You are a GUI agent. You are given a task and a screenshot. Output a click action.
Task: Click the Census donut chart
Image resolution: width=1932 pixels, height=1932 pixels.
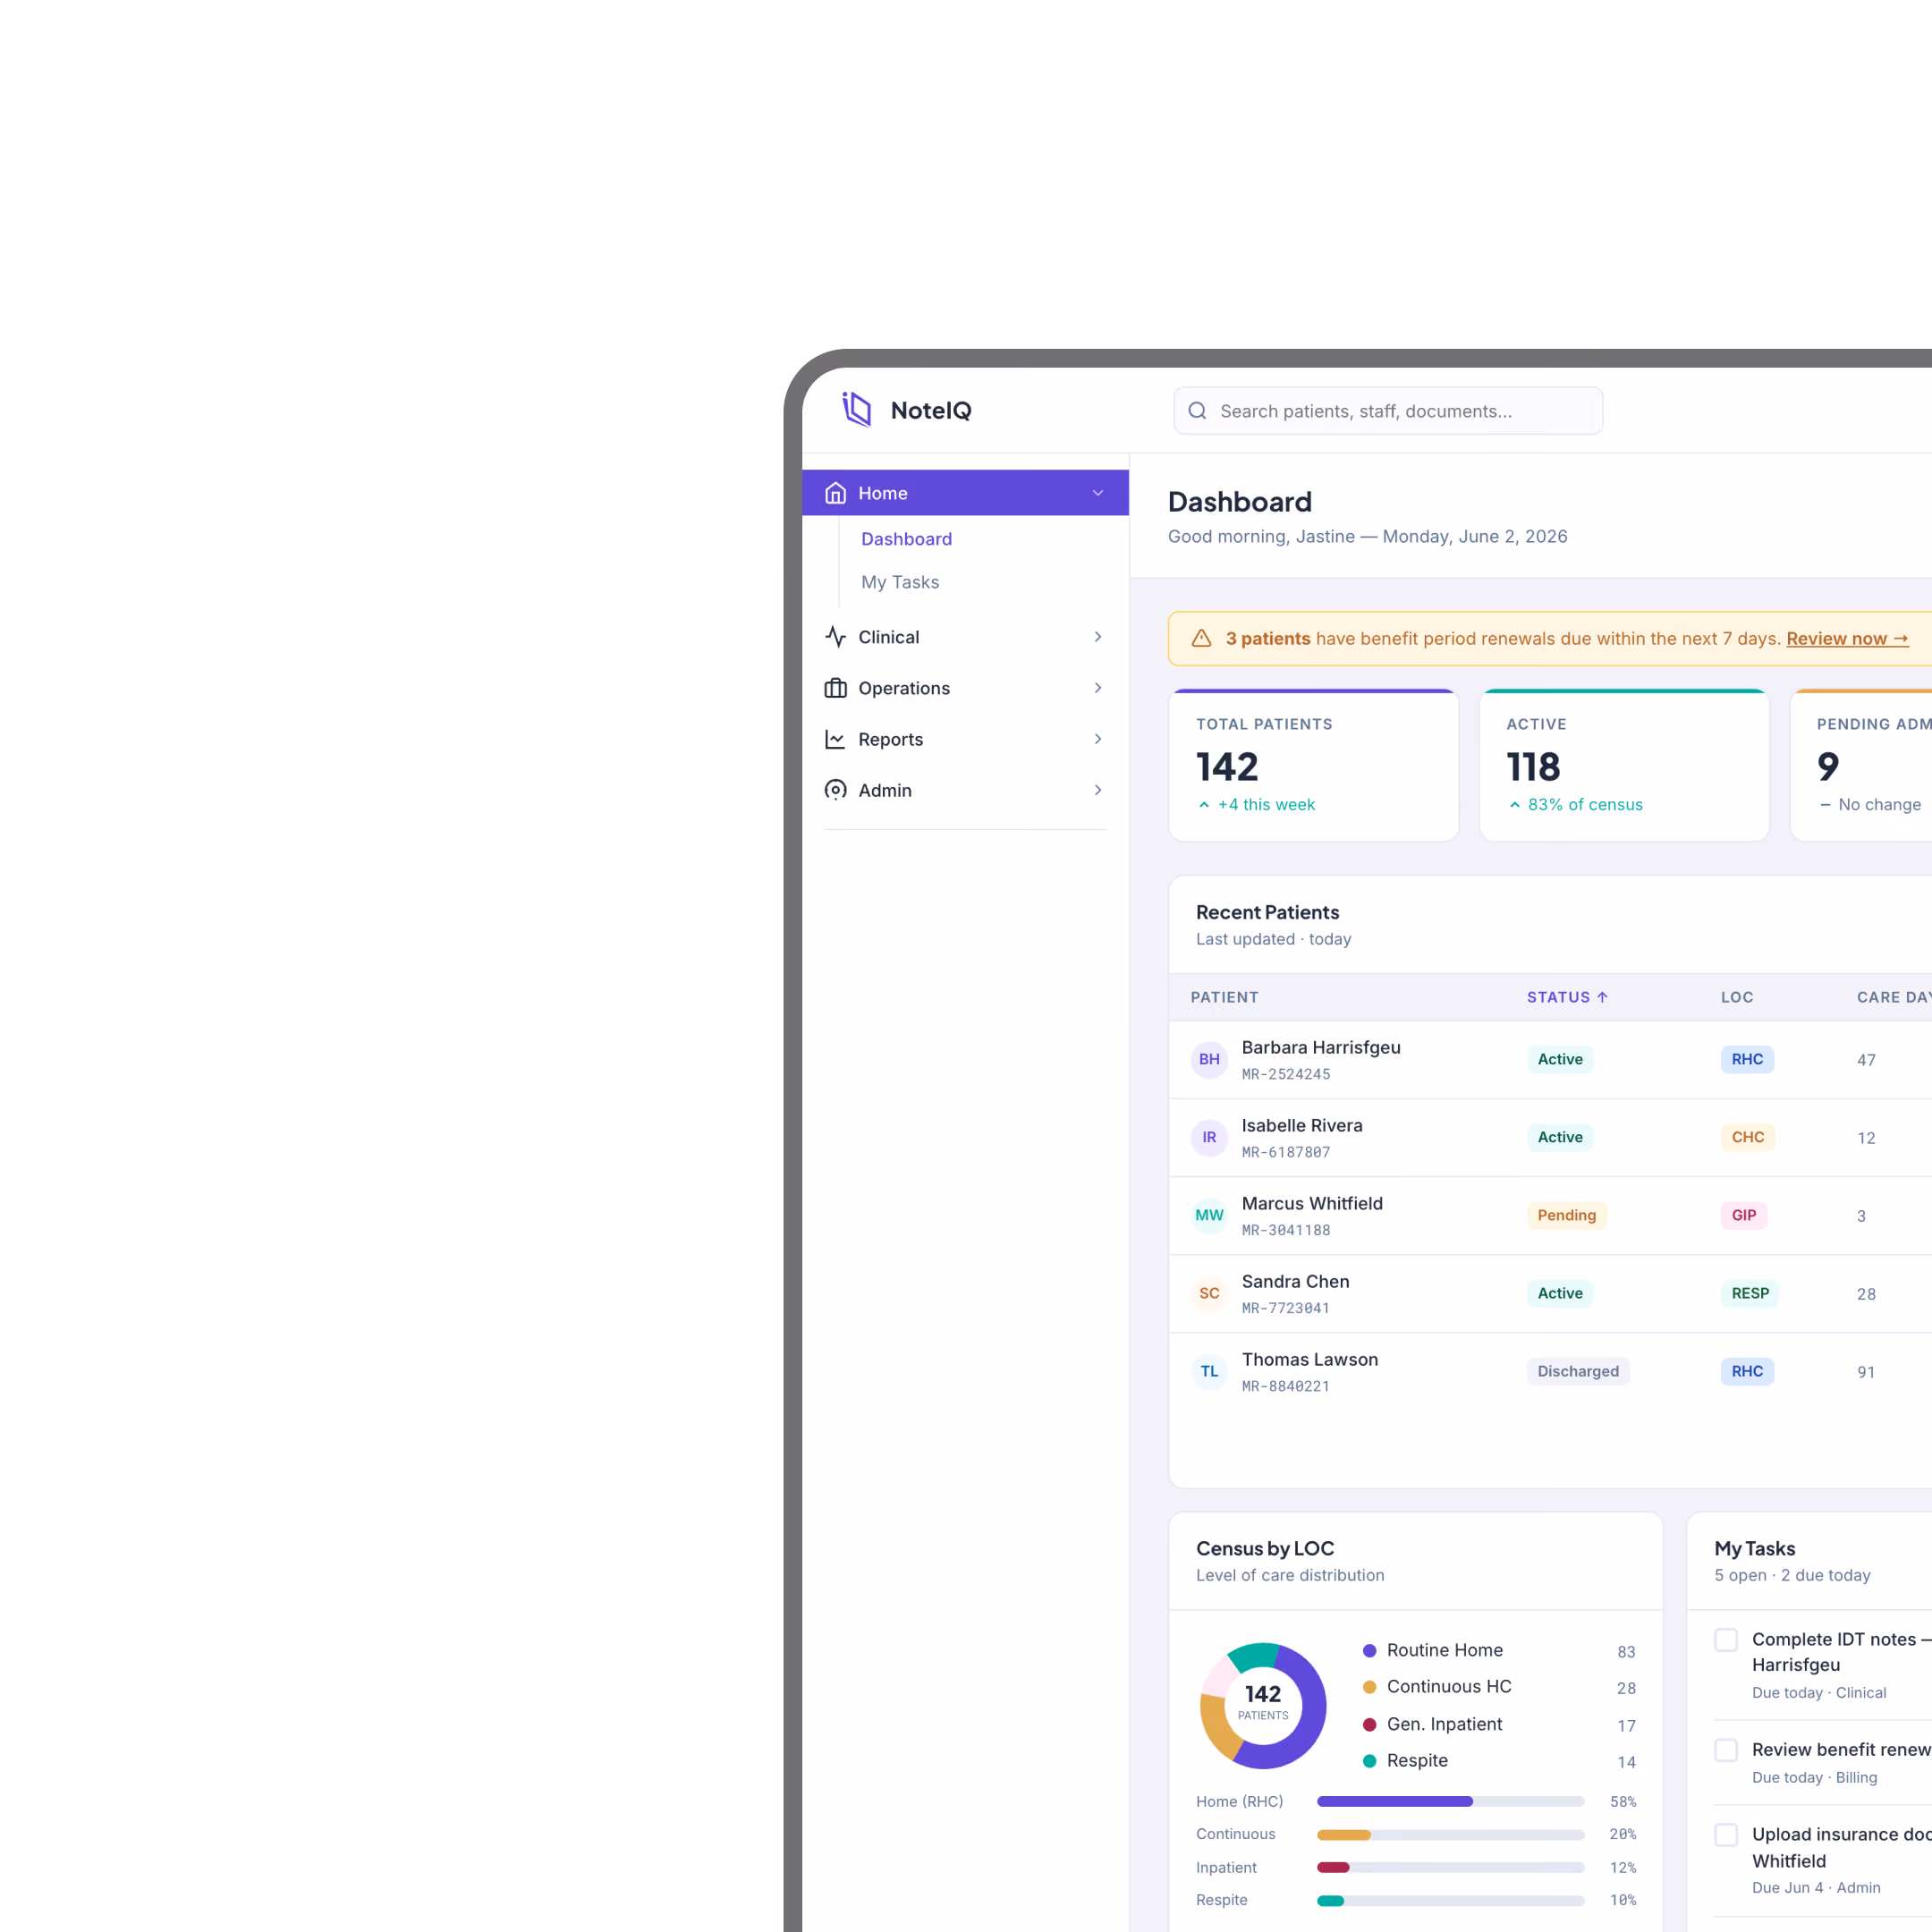(x=1263, y=1706)
